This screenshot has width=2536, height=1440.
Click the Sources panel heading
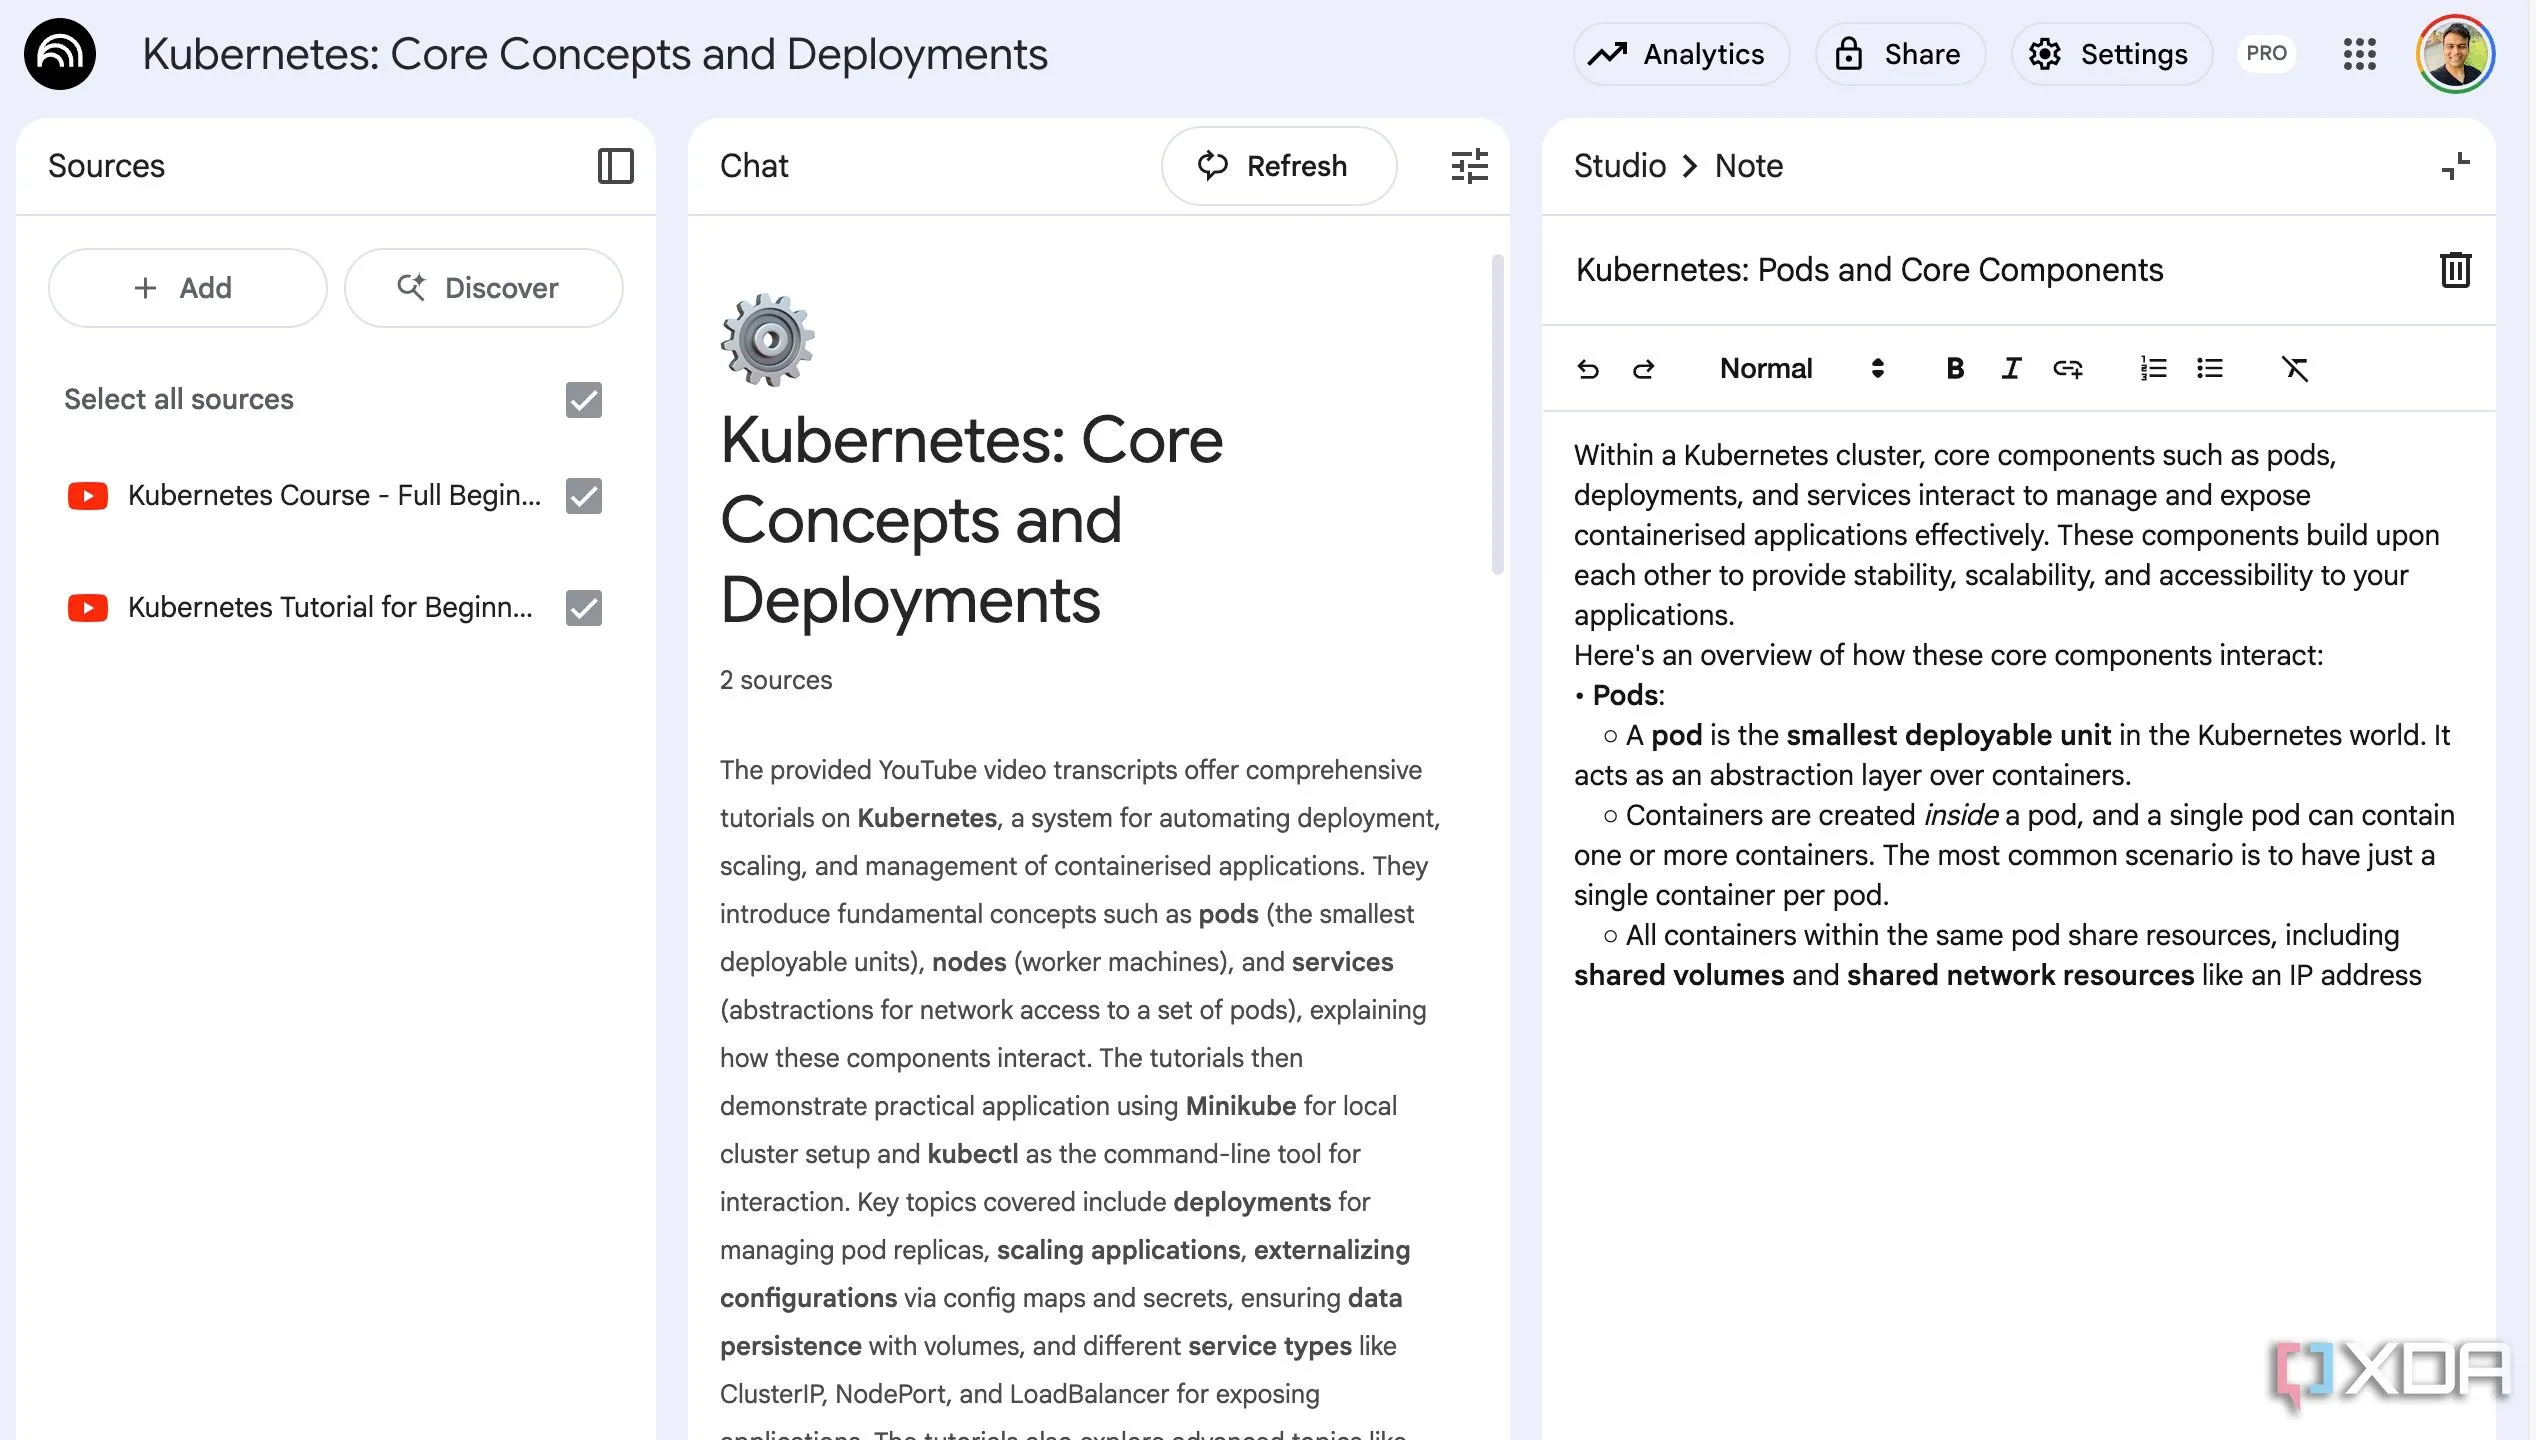point(106,166)
